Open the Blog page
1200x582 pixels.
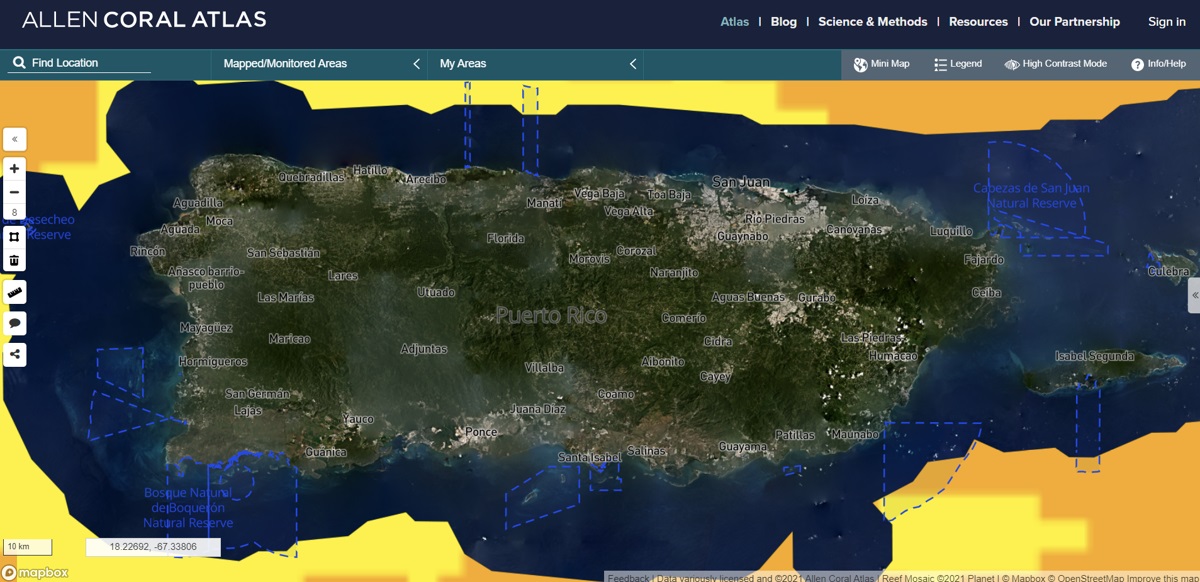784,22
